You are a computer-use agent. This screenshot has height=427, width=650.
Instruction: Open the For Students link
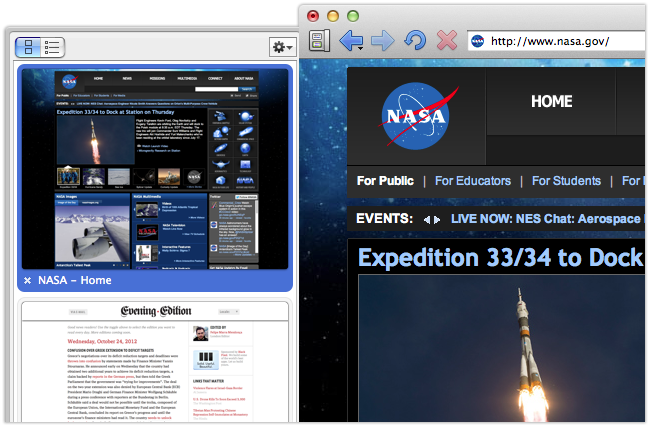pyautogui.click(x=566, y=181)
